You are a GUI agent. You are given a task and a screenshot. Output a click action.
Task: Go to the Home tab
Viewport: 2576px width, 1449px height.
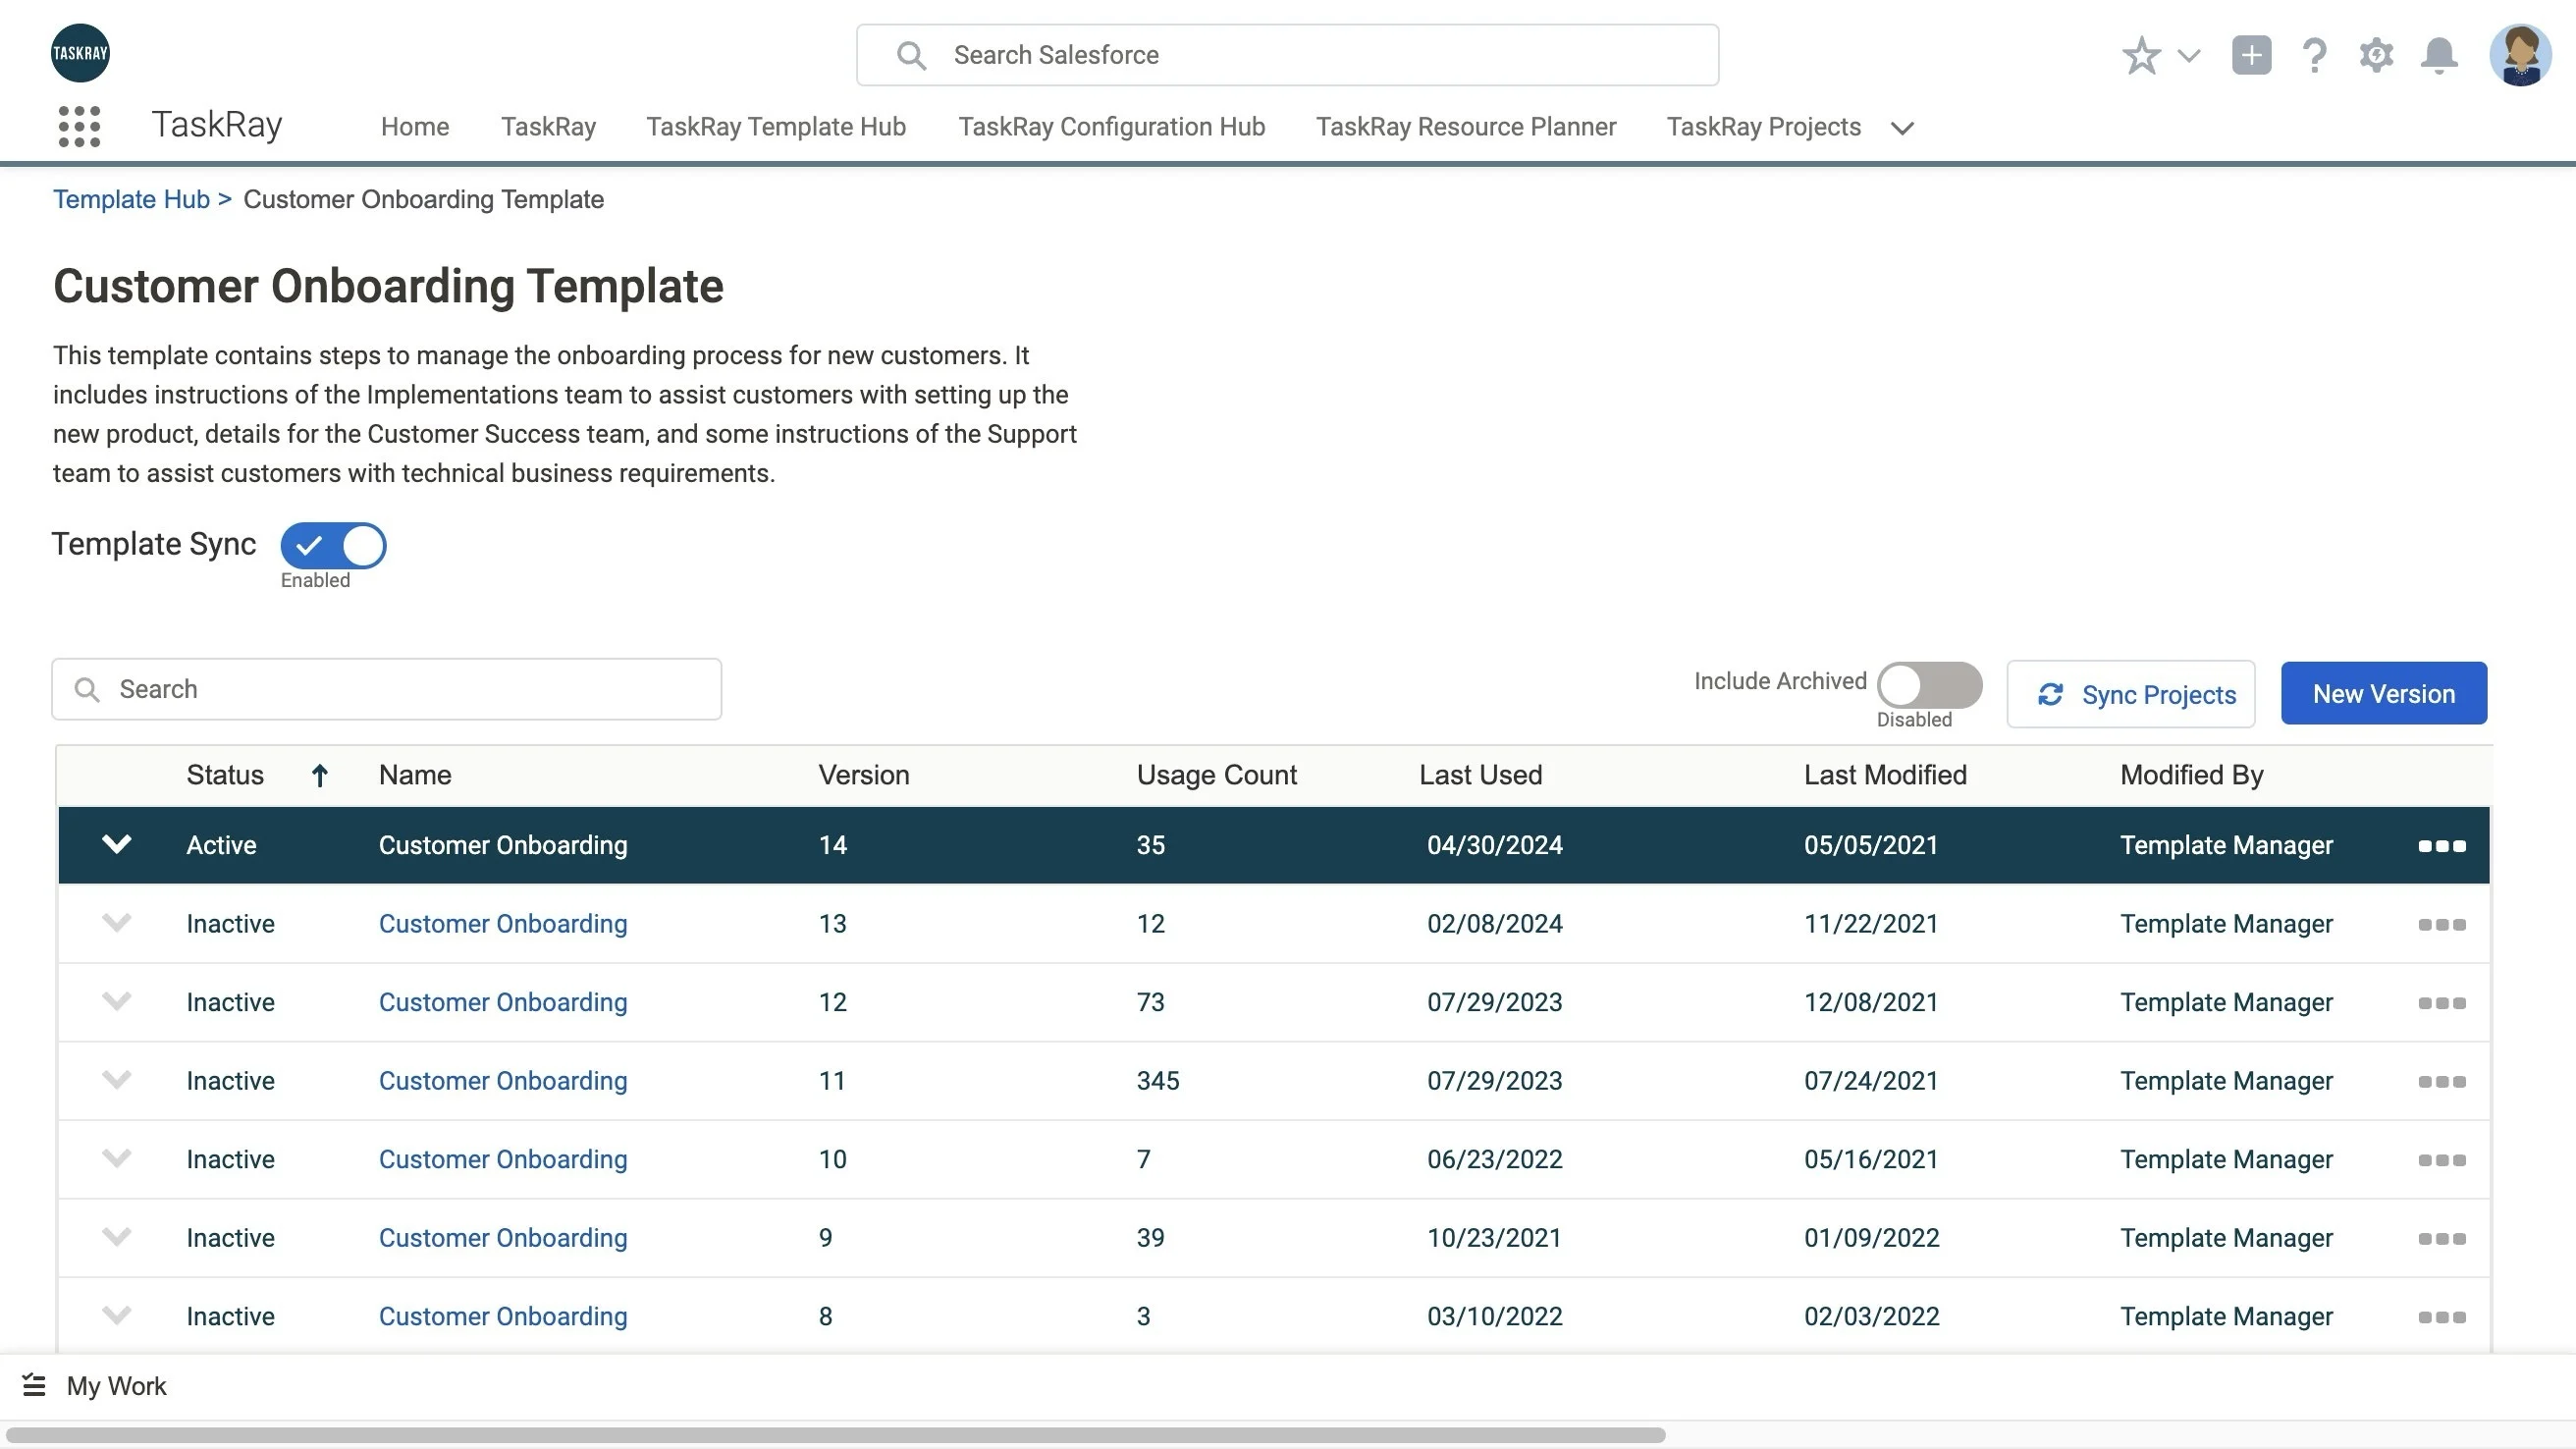click(415, 127)
